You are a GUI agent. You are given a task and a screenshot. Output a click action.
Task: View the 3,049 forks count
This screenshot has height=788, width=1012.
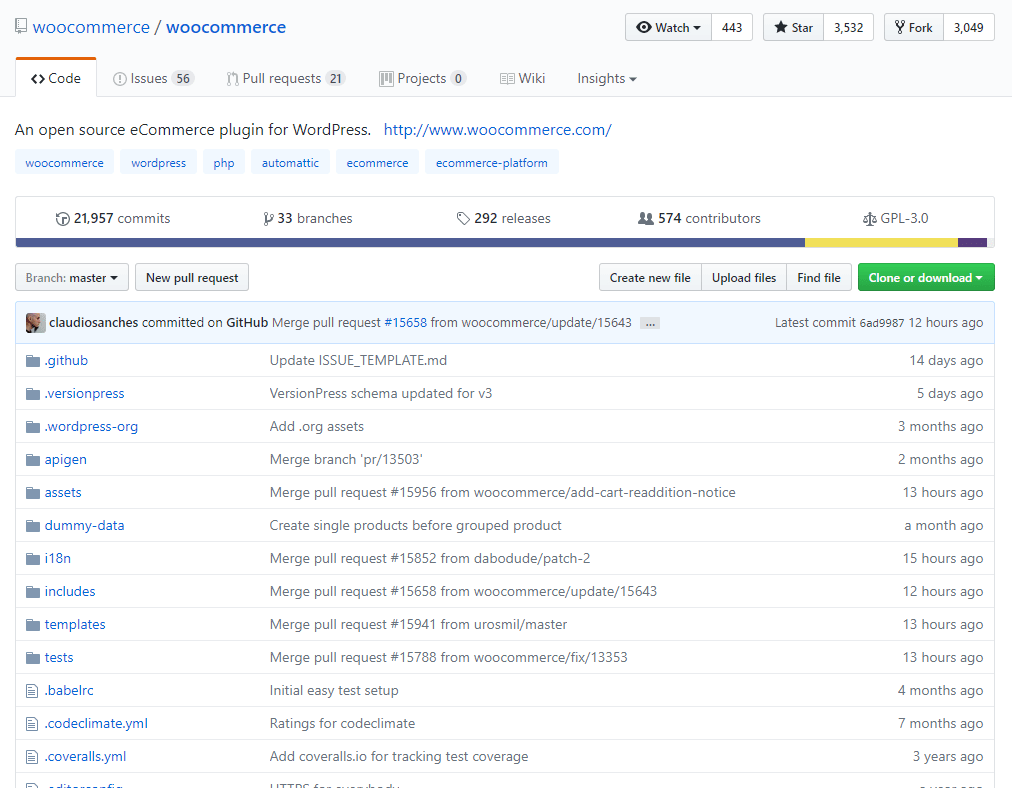(969, 27)
